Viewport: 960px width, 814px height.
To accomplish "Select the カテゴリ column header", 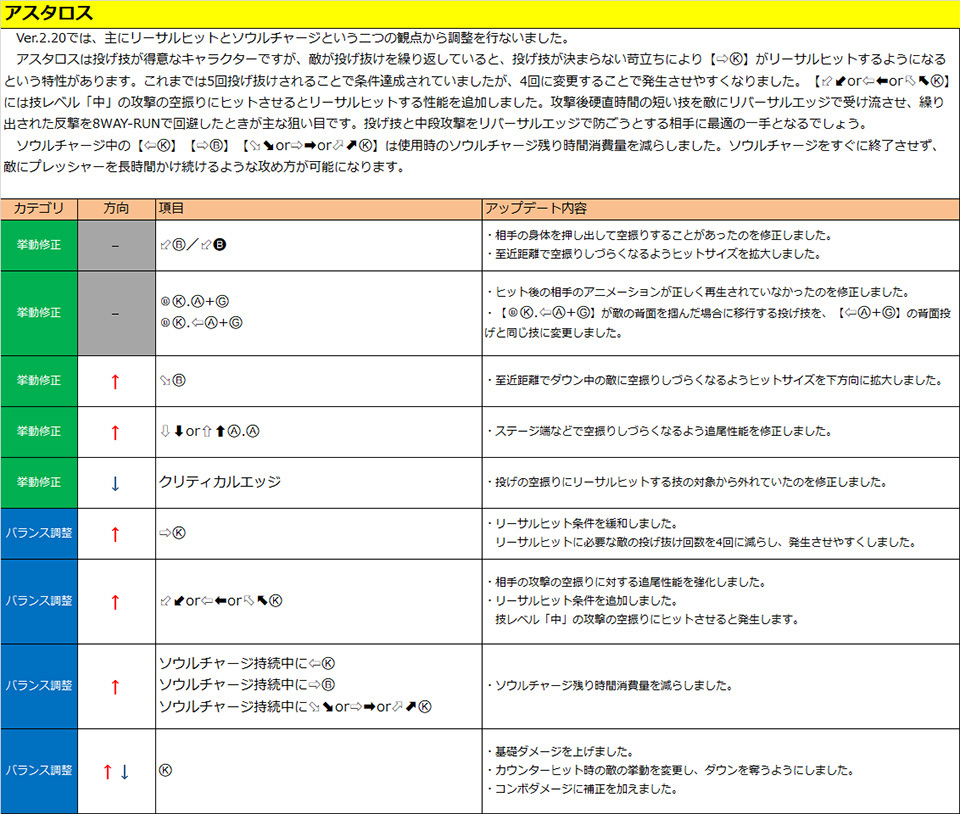I will coord(39,209).
